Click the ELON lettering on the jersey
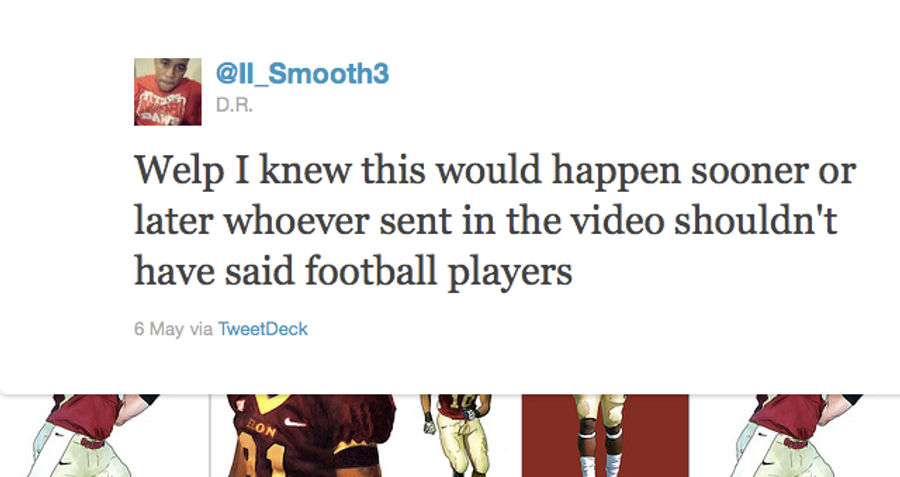The image size is (900, 477). (262, 429)
